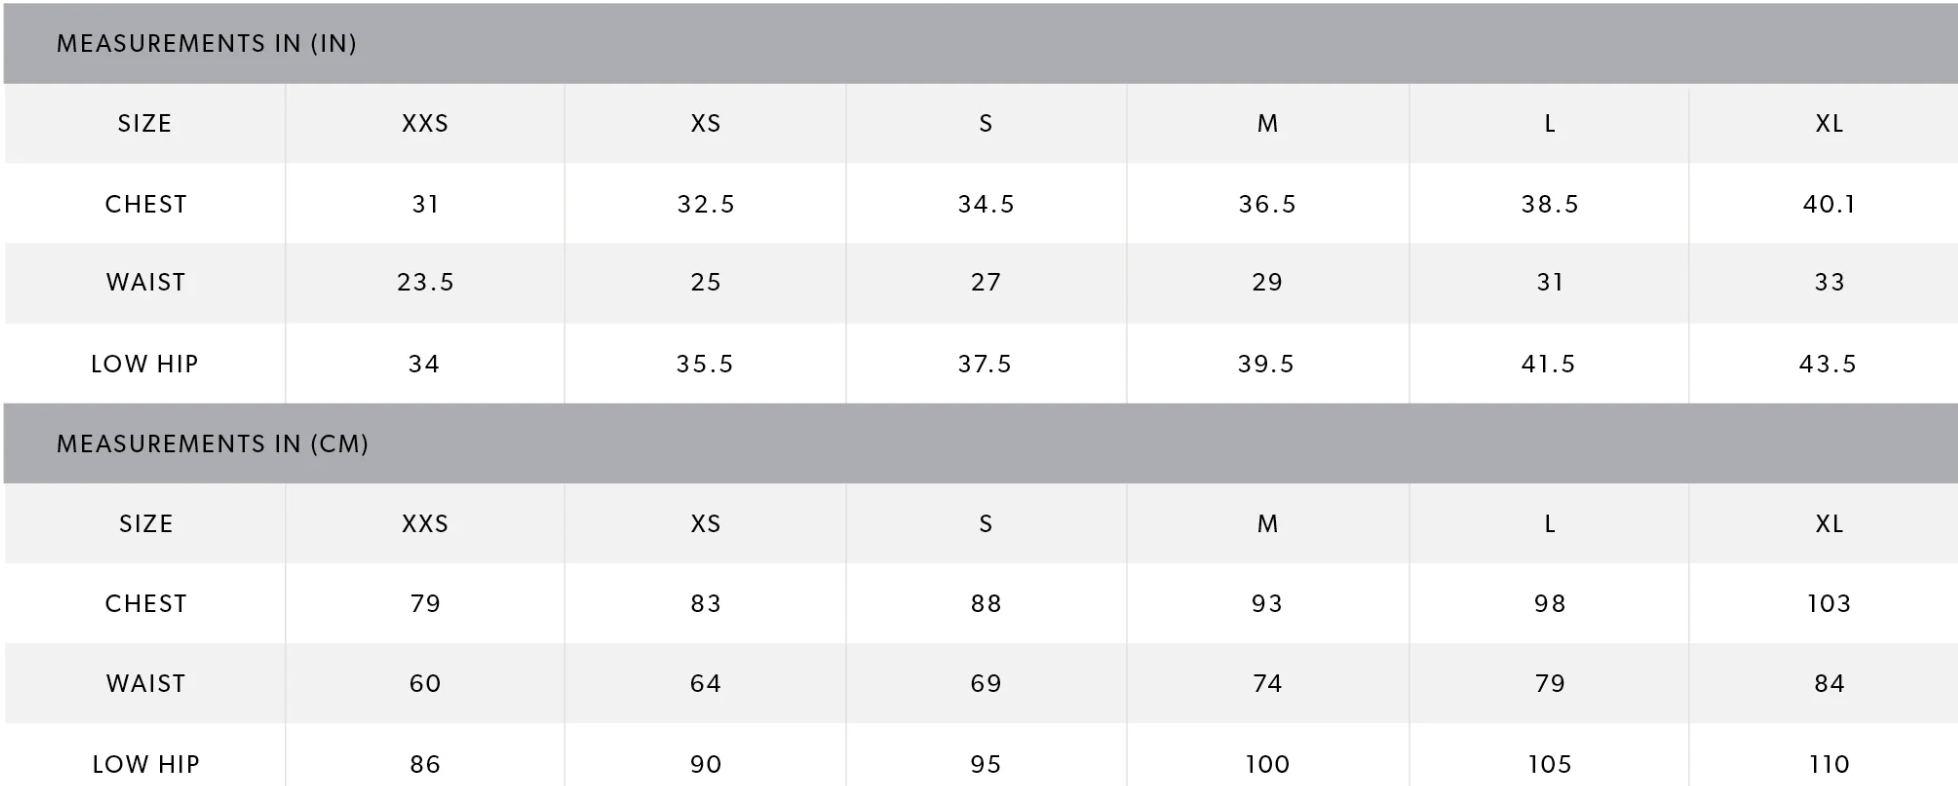Viewport: 1958px width, 786px height.
Task: Click the SIZE label in cm table
Action: [146, 524]
